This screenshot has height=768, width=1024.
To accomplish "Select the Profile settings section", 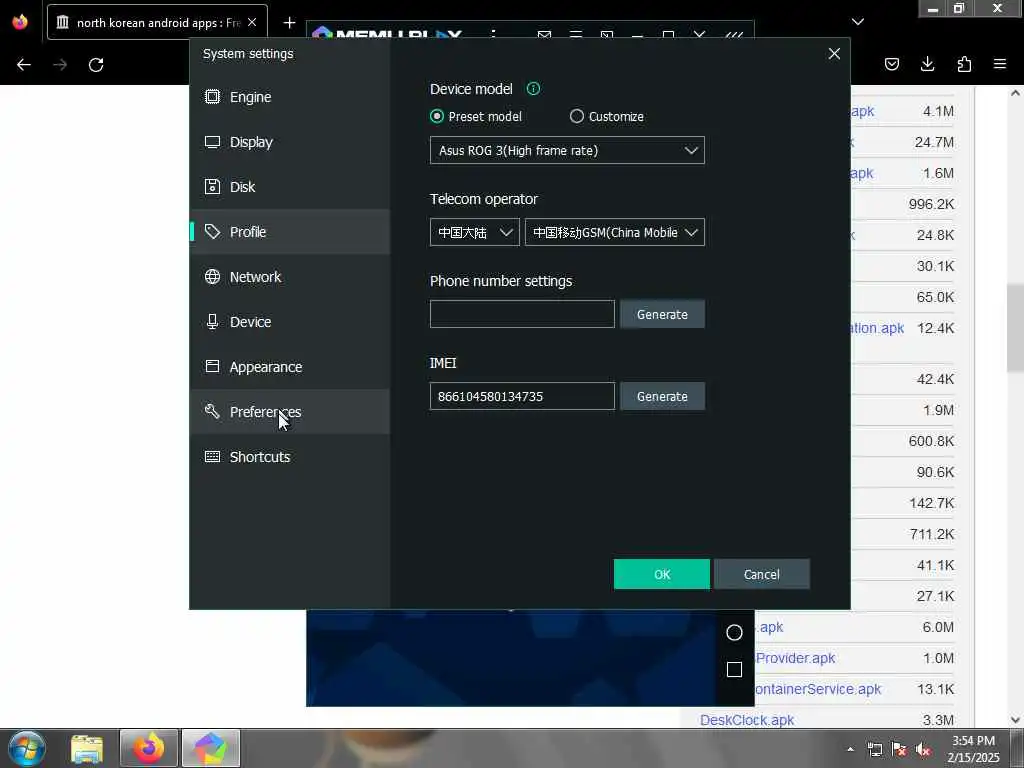I will click(290, 232).
